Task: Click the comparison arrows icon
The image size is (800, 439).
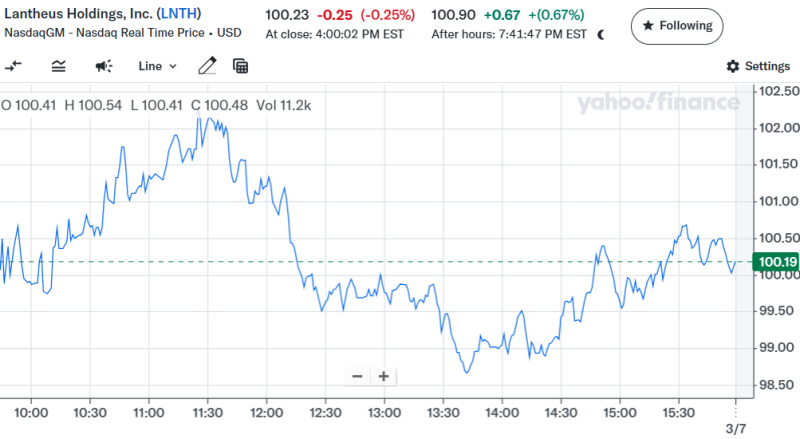Action: [x=13, y=66]
